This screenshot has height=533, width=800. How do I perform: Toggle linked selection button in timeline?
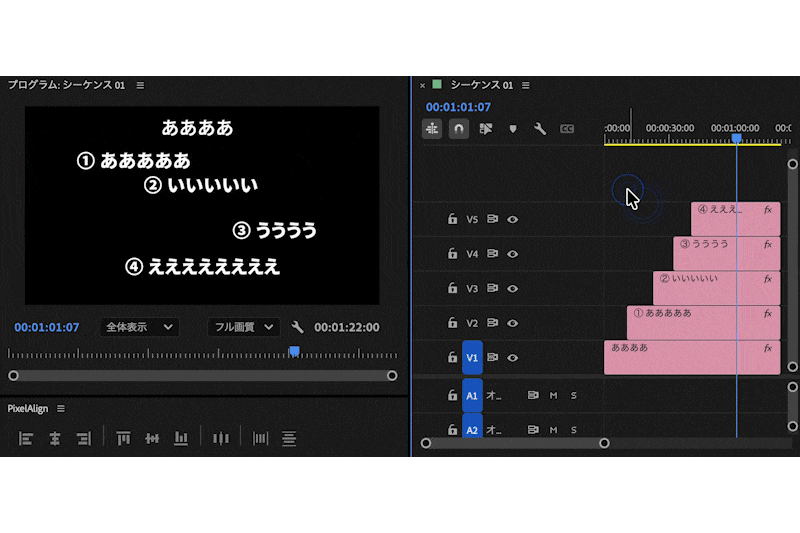(486, 129)
